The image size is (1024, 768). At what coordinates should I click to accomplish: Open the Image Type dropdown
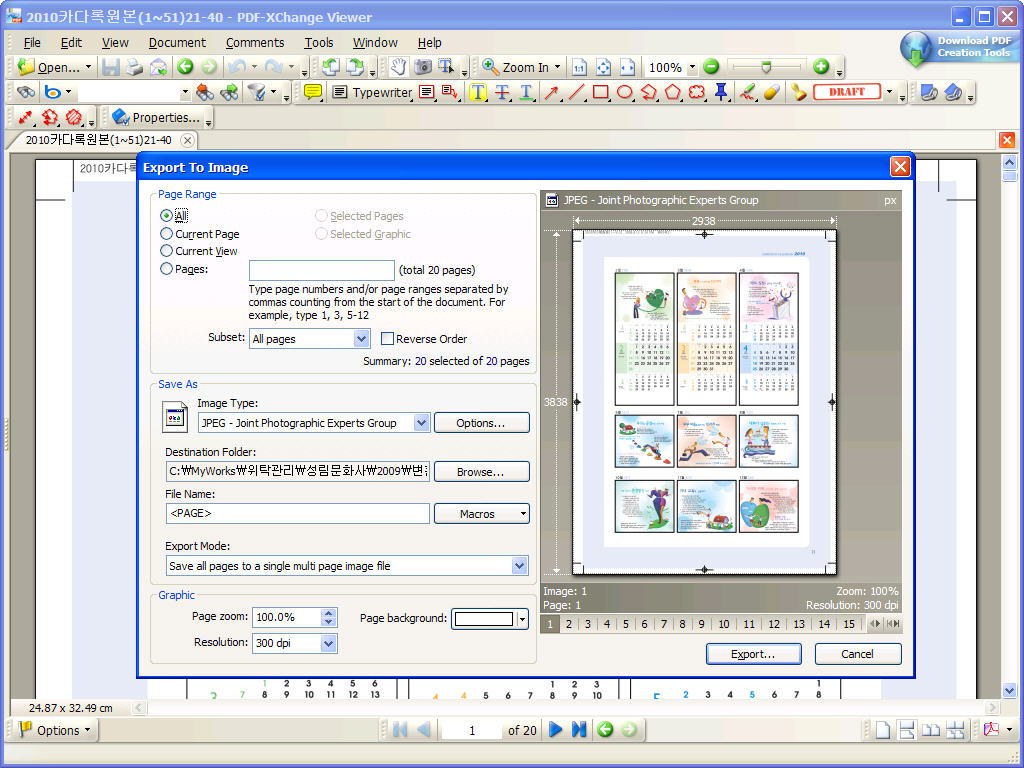click(421, 423)
